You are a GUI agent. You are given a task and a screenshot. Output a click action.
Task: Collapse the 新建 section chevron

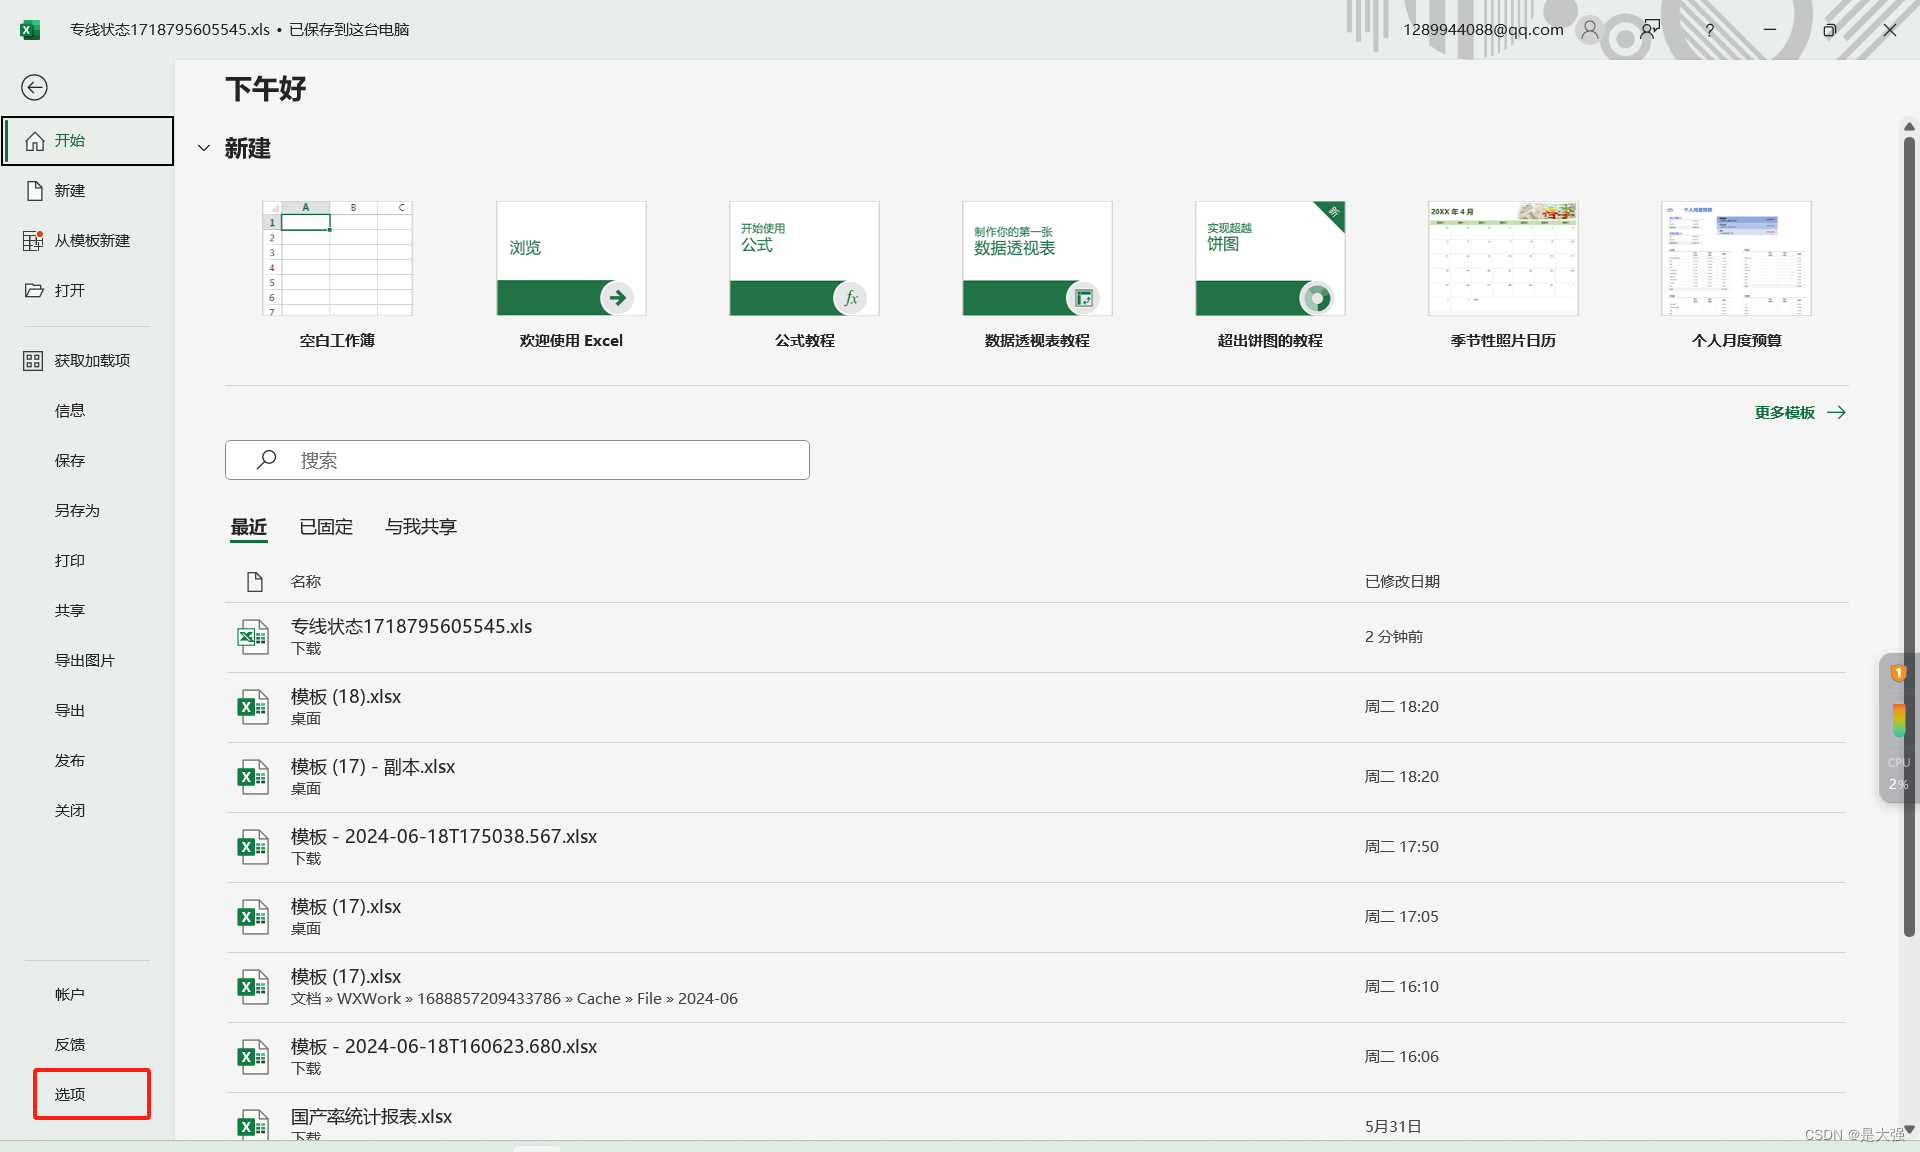pyautogui.click(x=204, y=149)
